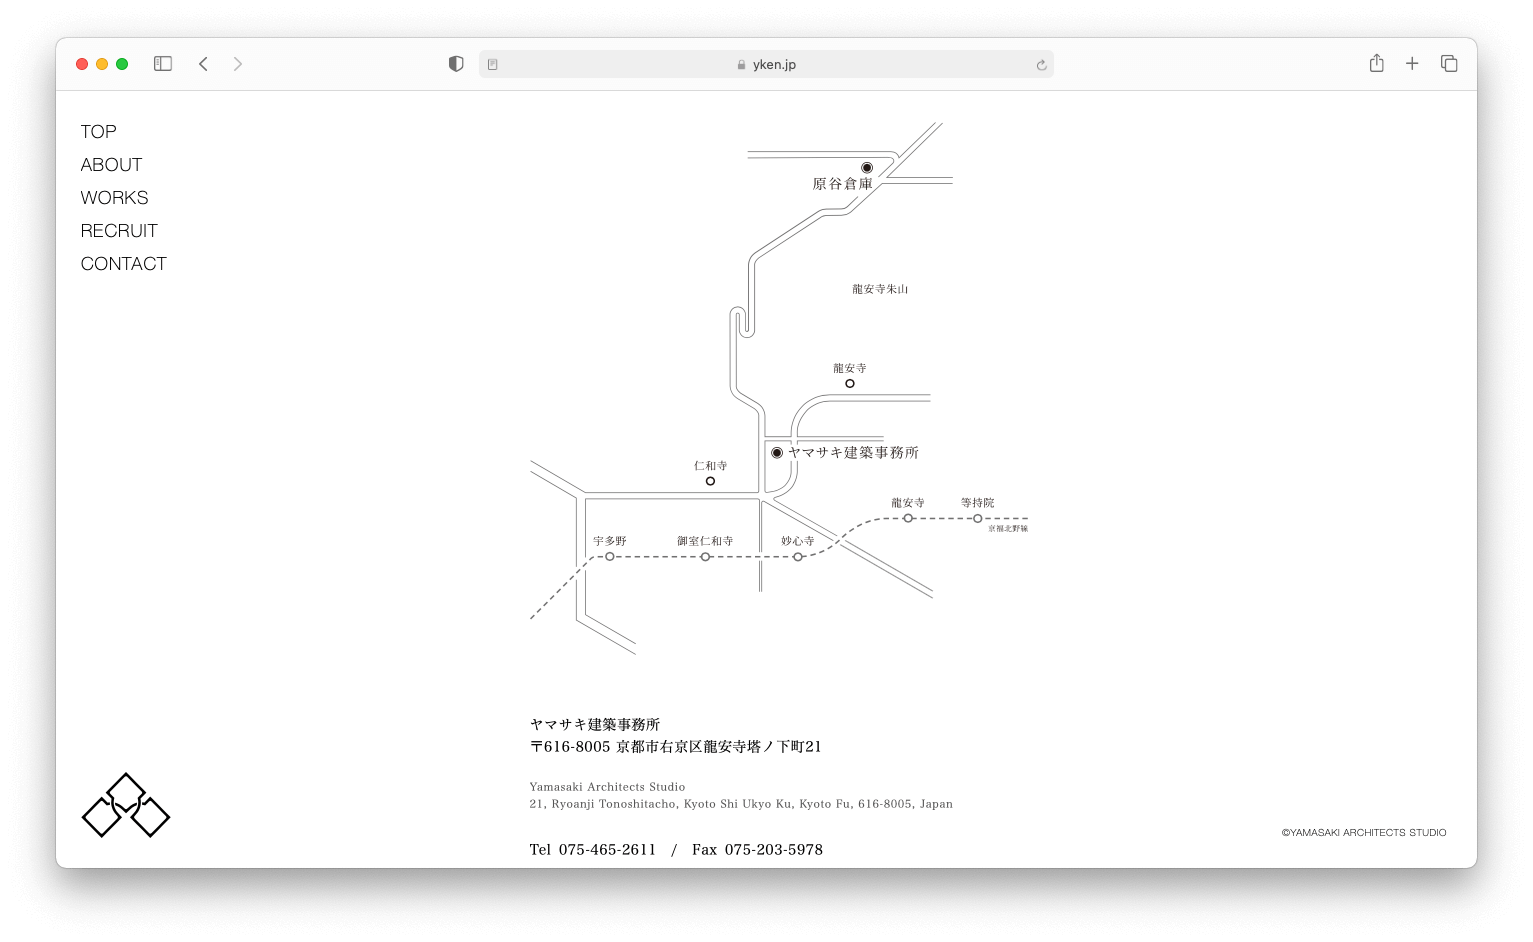Image resolution: width=1533 pixels, height=942 pixels.
Task: Reload the yken.jp page
Action: (1041, 65)
